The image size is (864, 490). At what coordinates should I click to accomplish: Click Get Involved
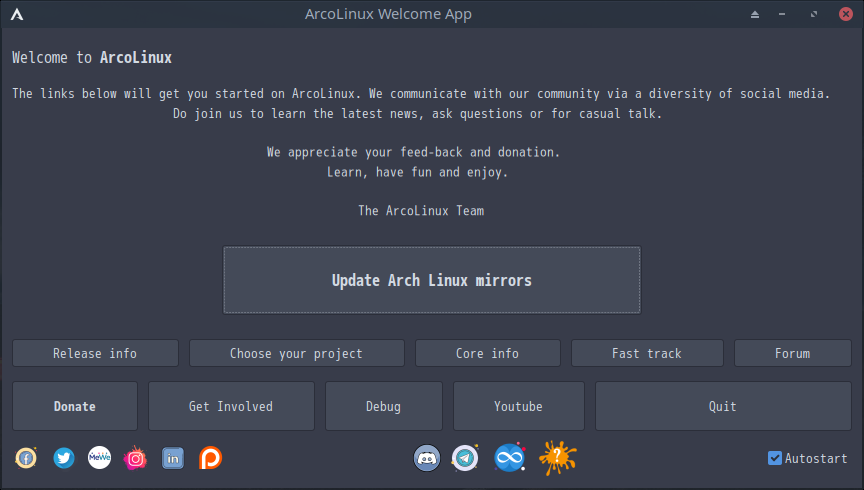click(x=231, y=406)
